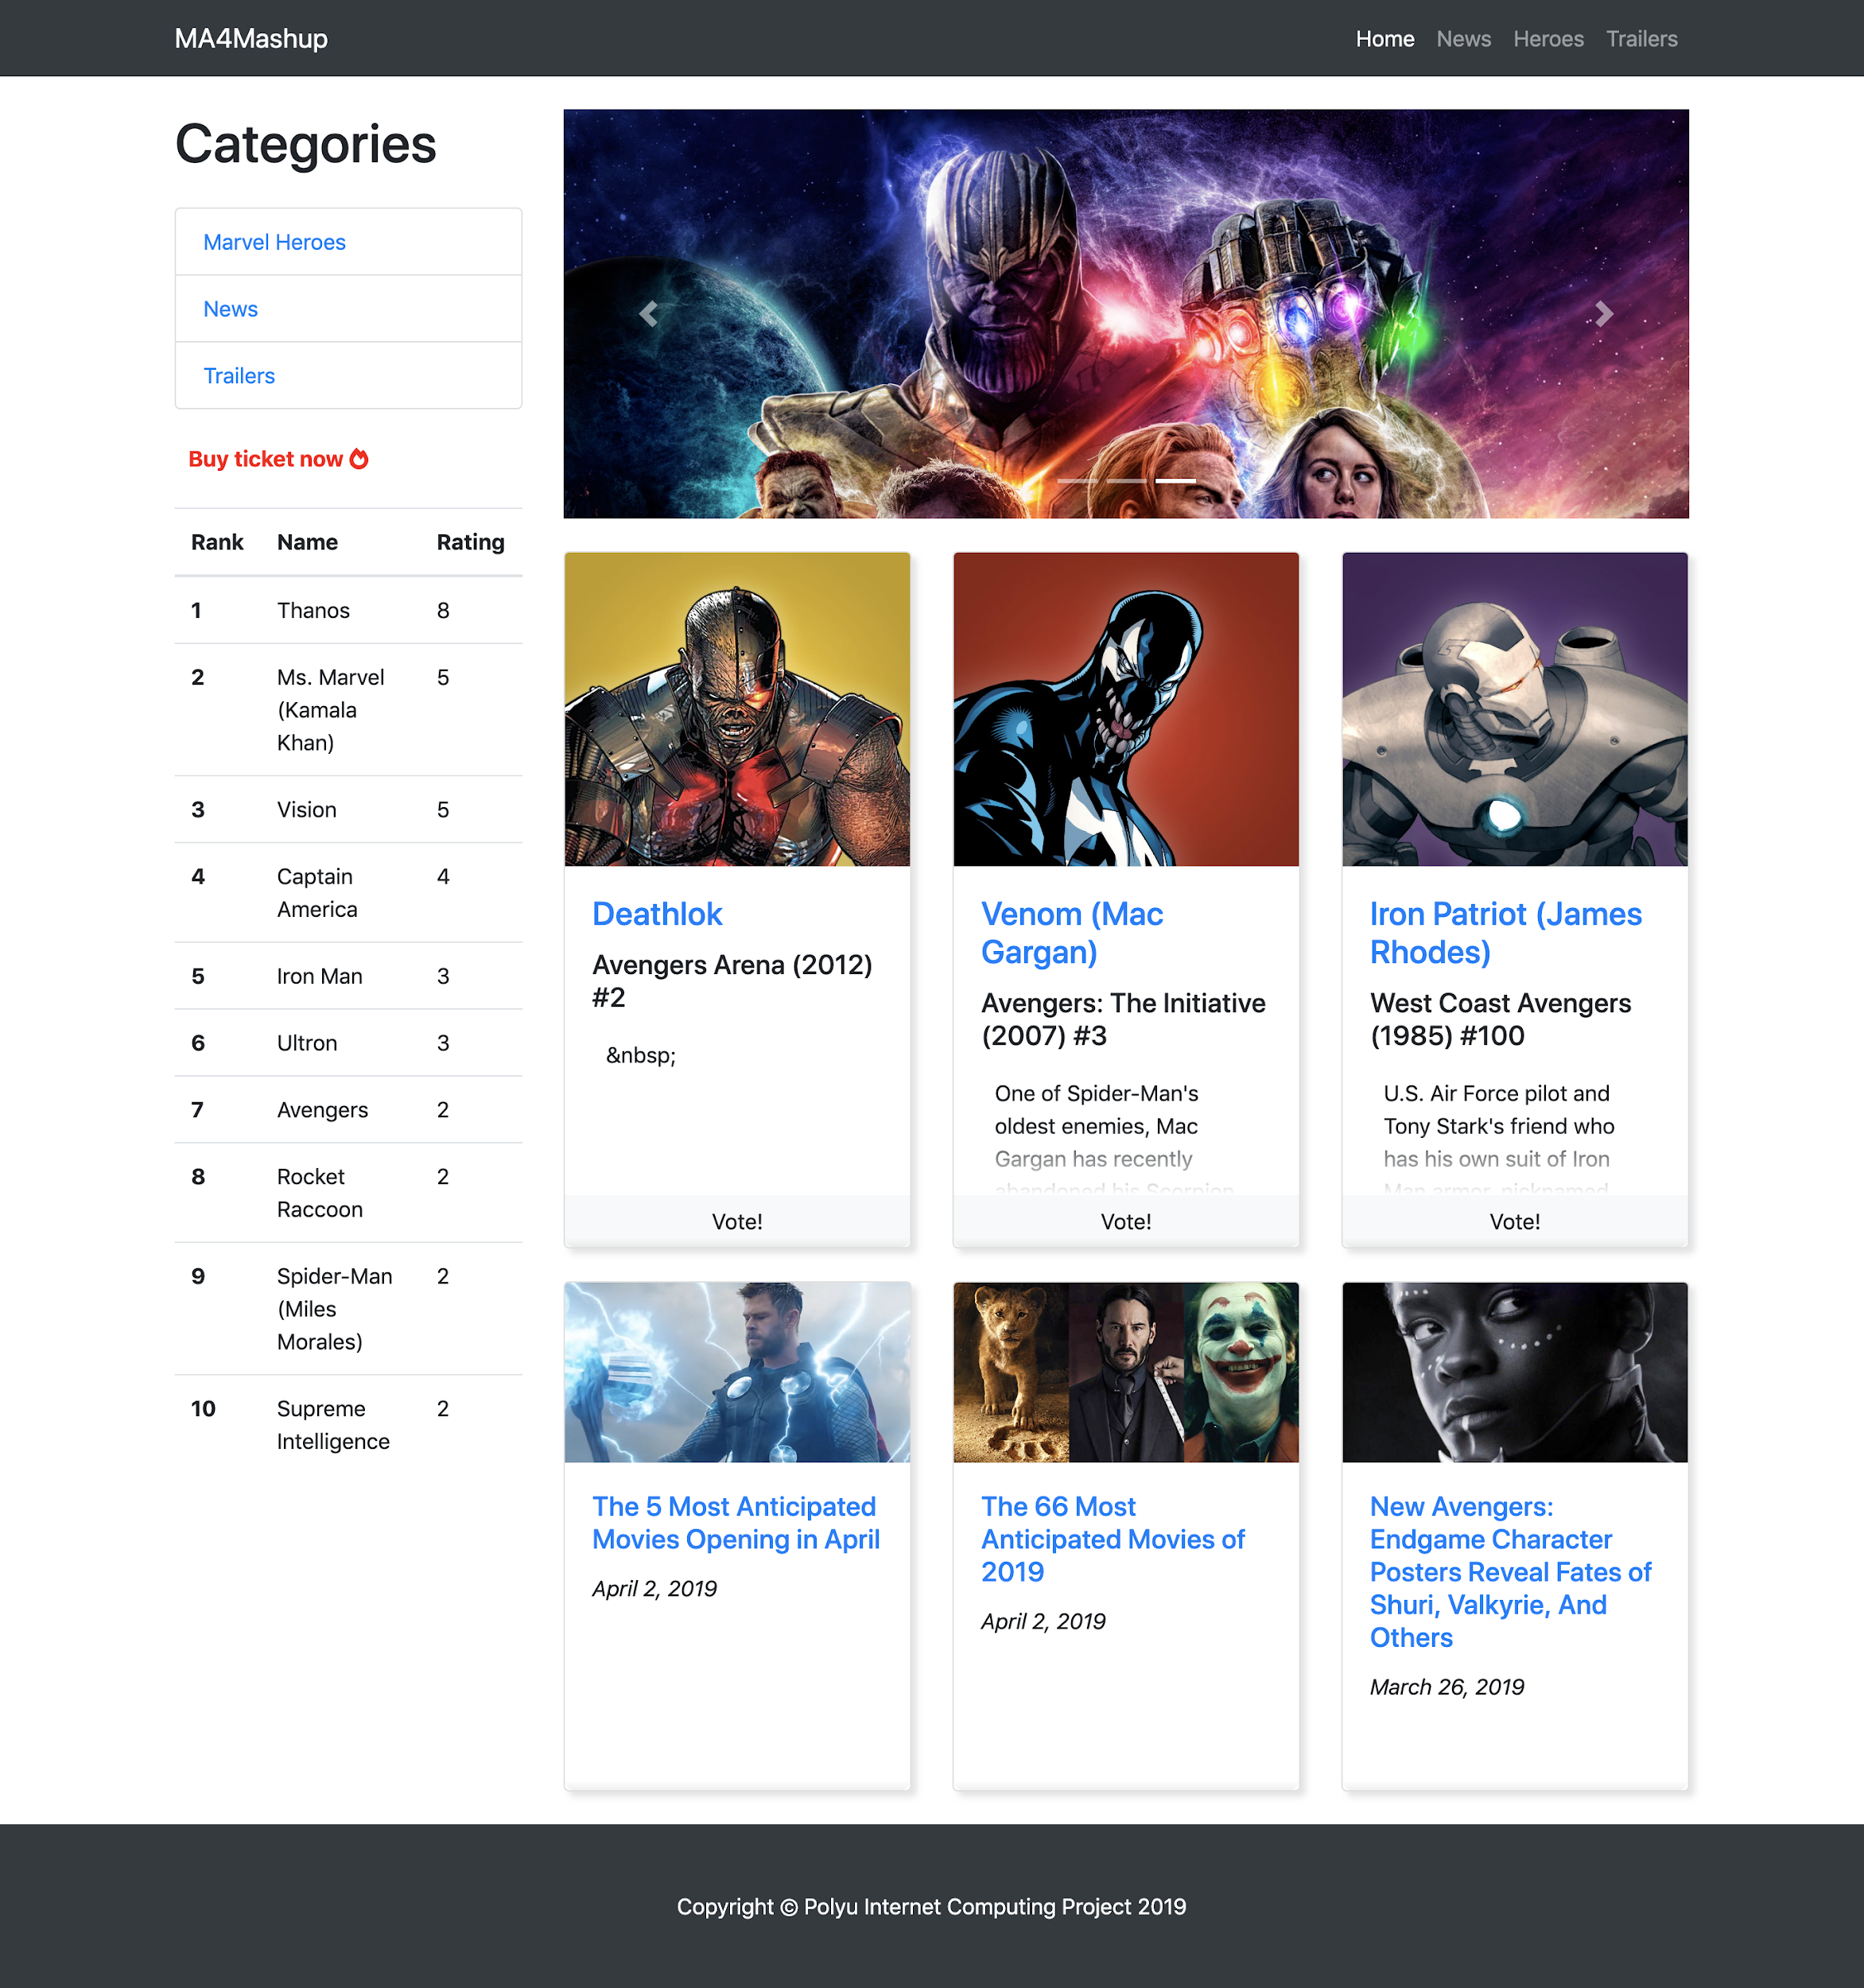Vote for Deathlok
Image resolution: width=1864 pixels, height=1988 pixels.
(x=737, y=1221)
